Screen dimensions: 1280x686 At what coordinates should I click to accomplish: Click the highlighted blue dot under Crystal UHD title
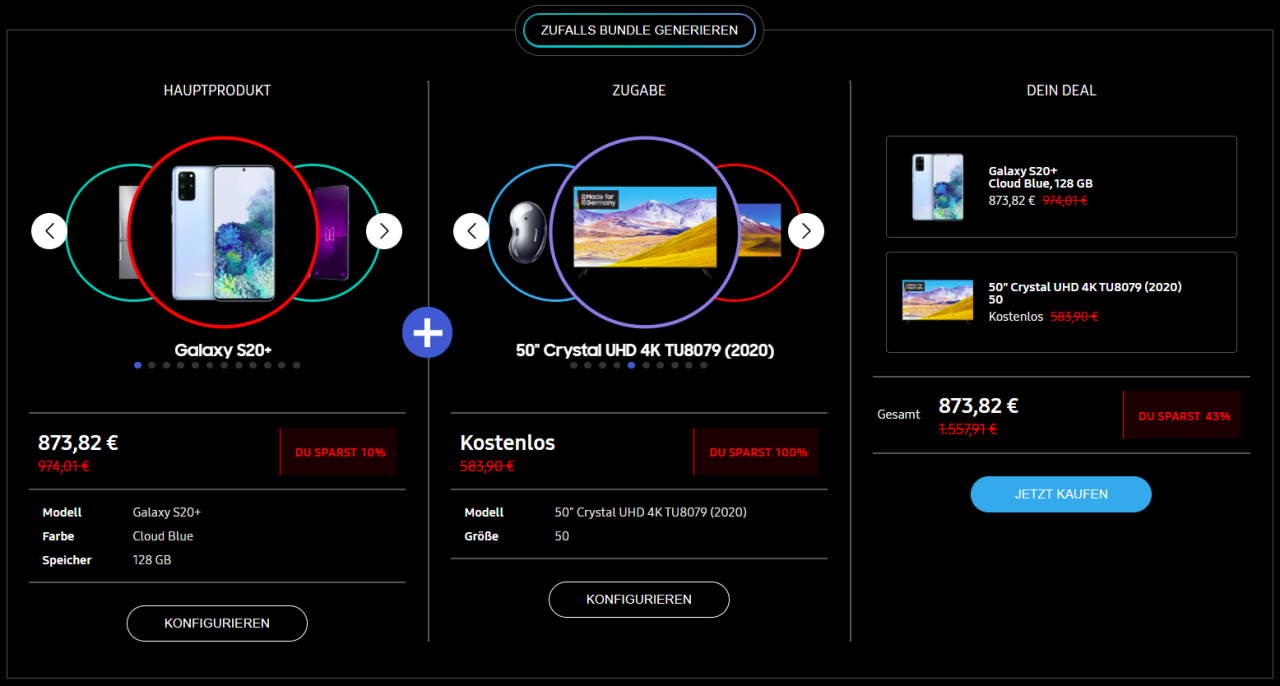click(x=631, y=365)
